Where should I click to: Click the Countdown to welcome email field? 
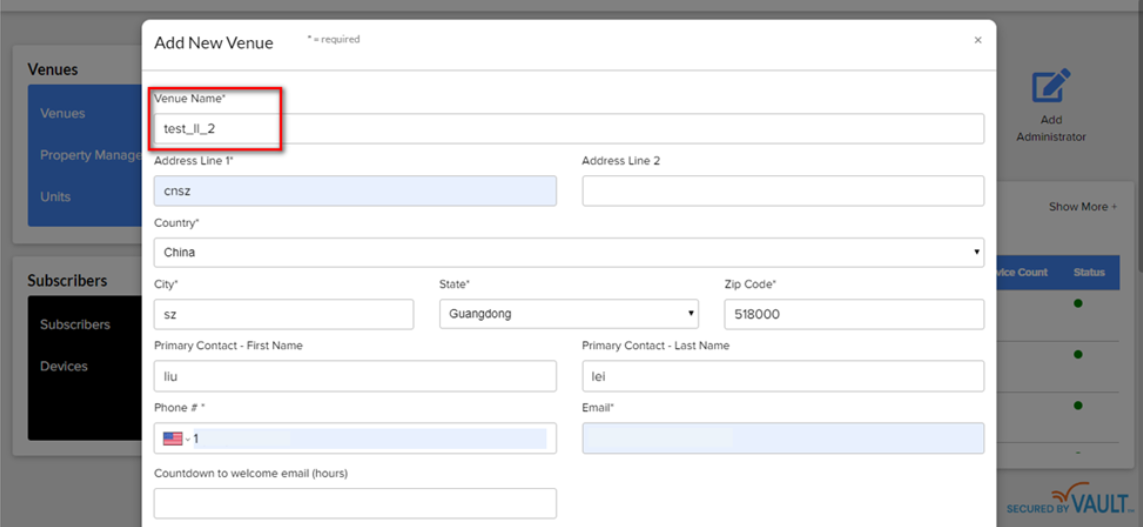pos(355,503)
